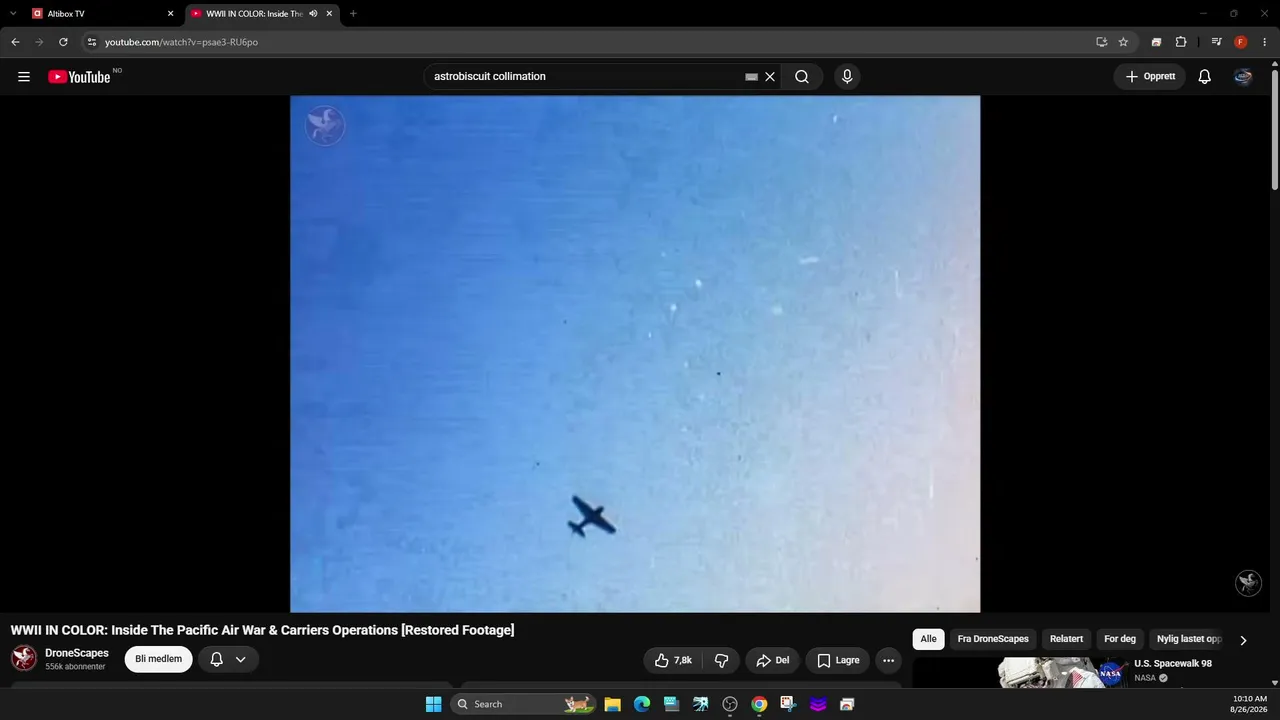Reload the current page
This screenshot has width=1280, height=720.
pyautogui.click(x=63, y=42)
